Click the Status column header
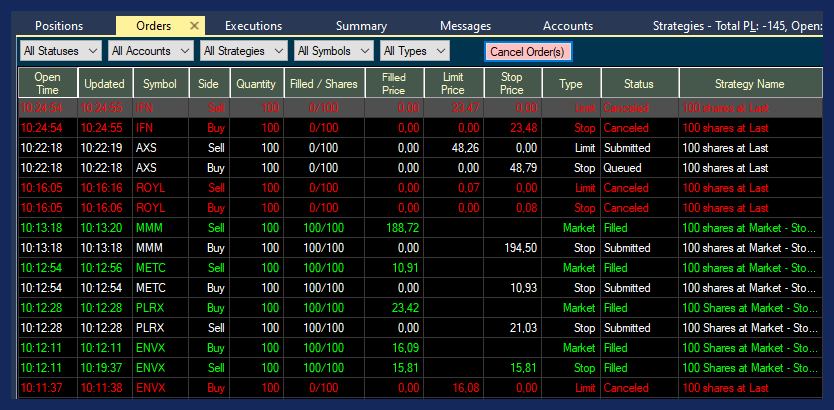The image size is (834, 410). click(x=638, y=84)
